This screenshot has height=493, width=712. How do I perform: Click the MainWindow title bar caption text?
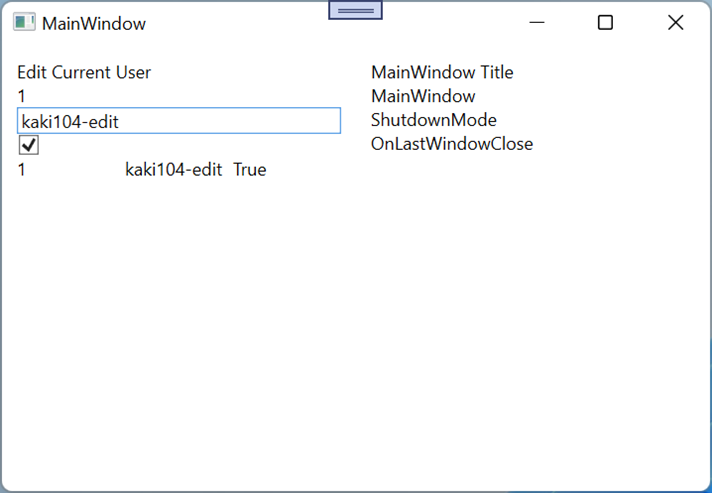click(x=94, y=24)
